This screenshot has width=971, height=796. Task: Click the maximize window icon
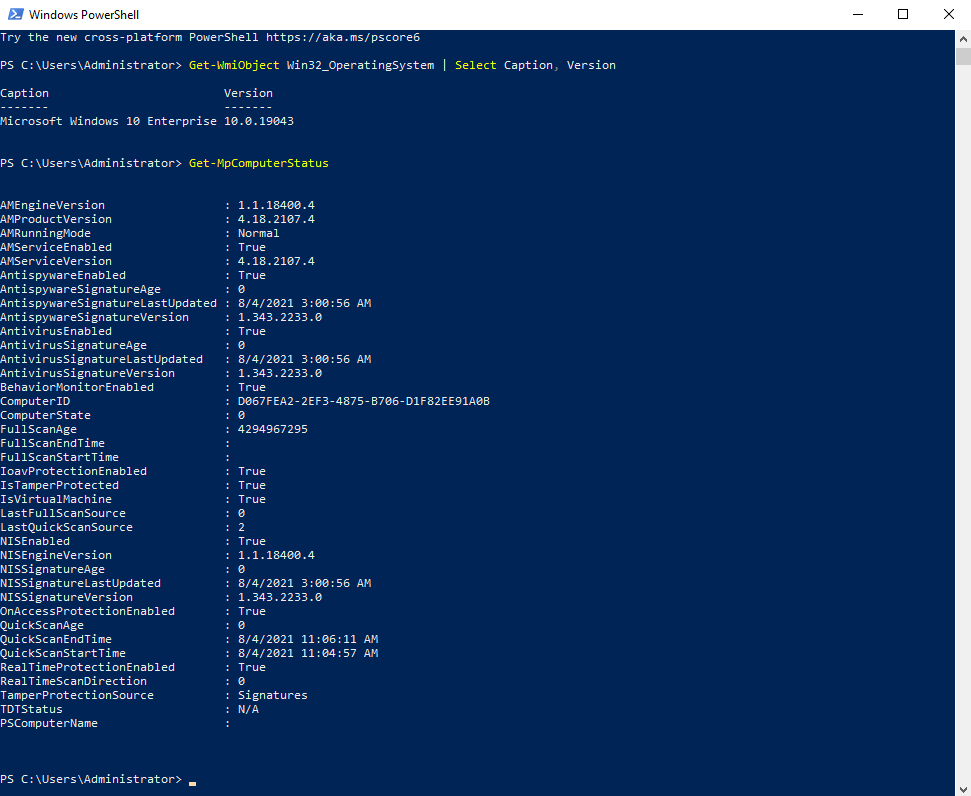[x=903, y=14]
